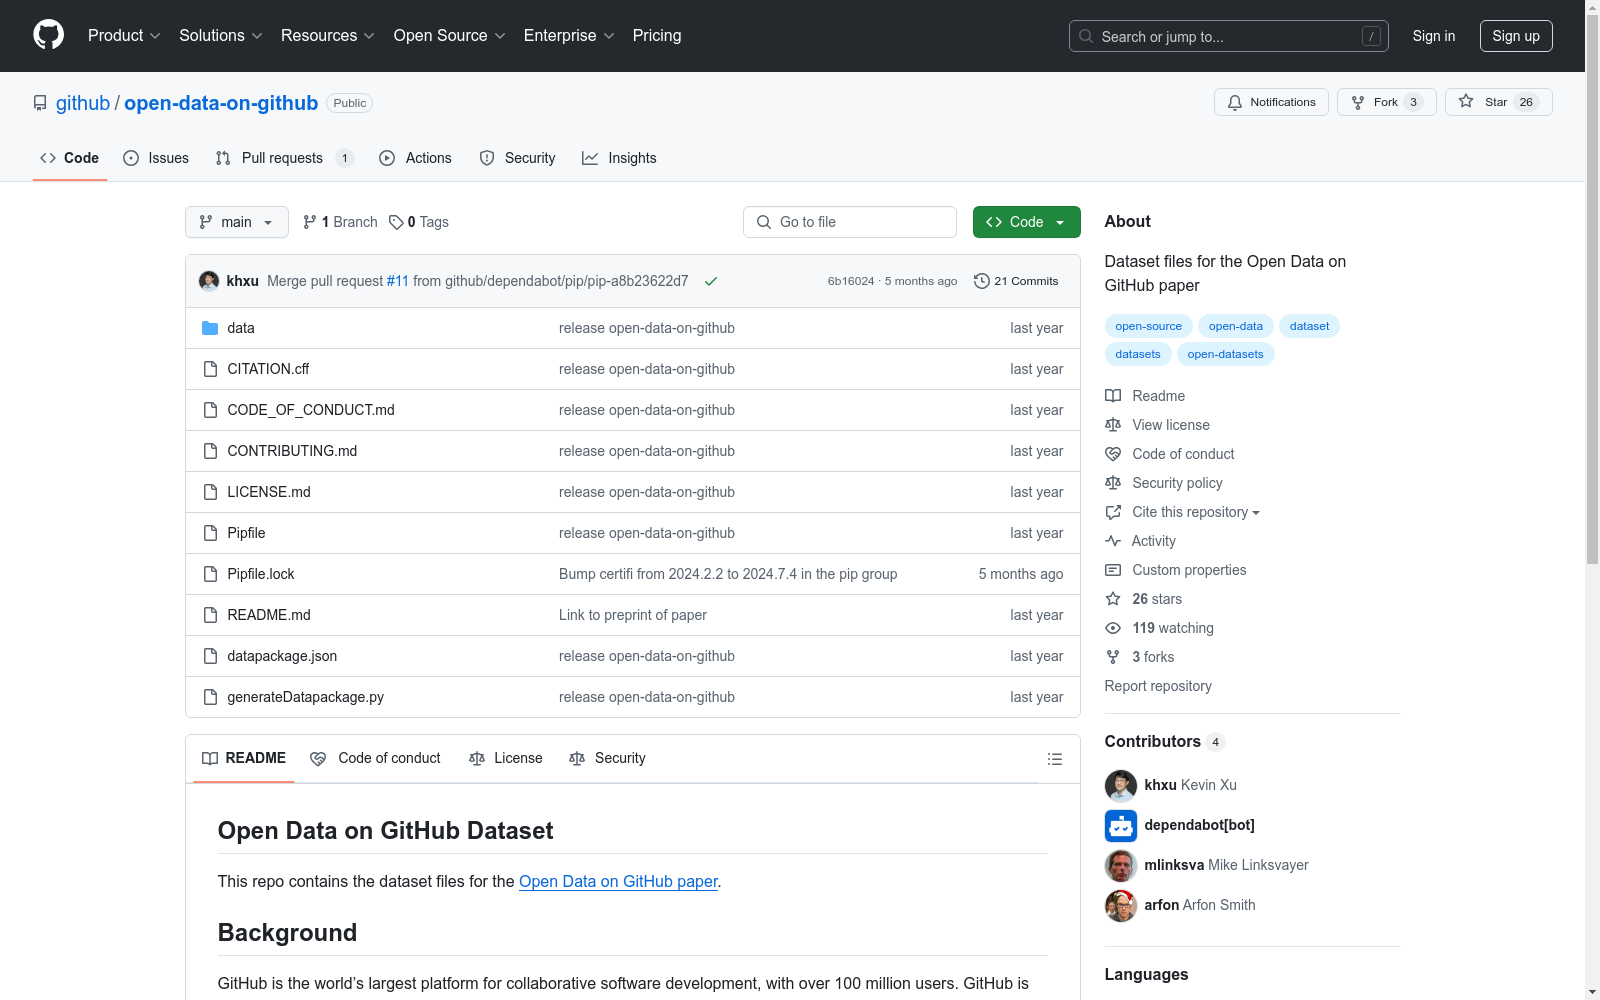
Task: Click the Go to file input
Action: click(x=850, y=222)
